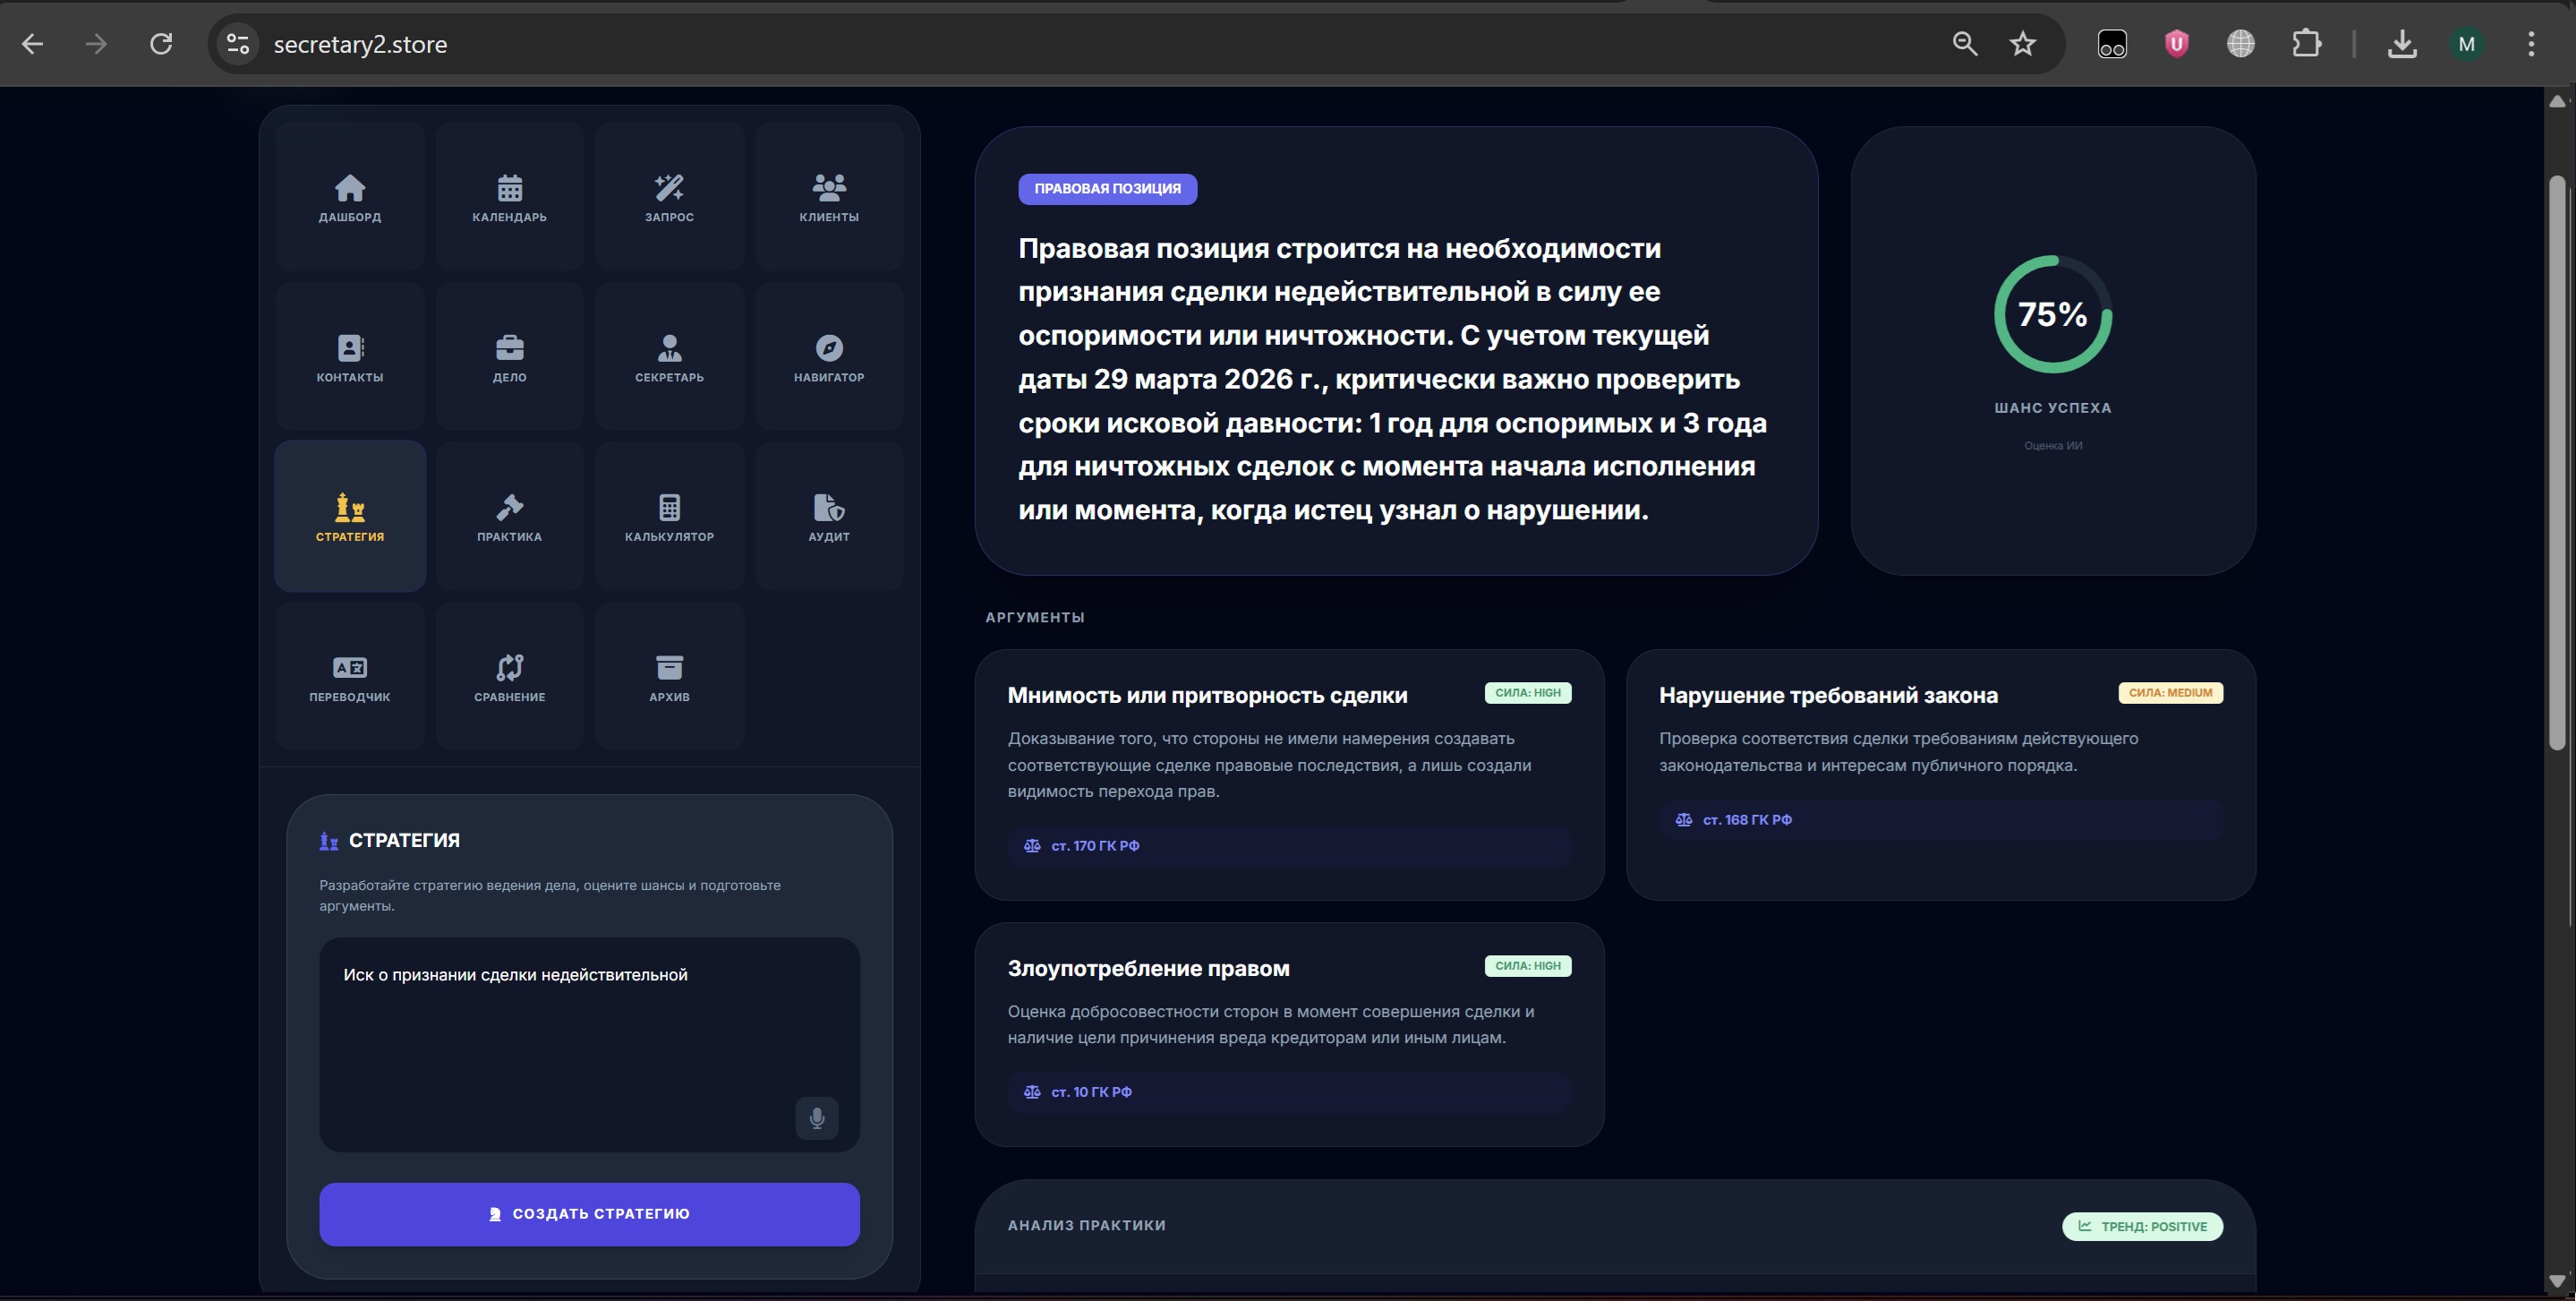Open the Практика gavel tile

509,516
